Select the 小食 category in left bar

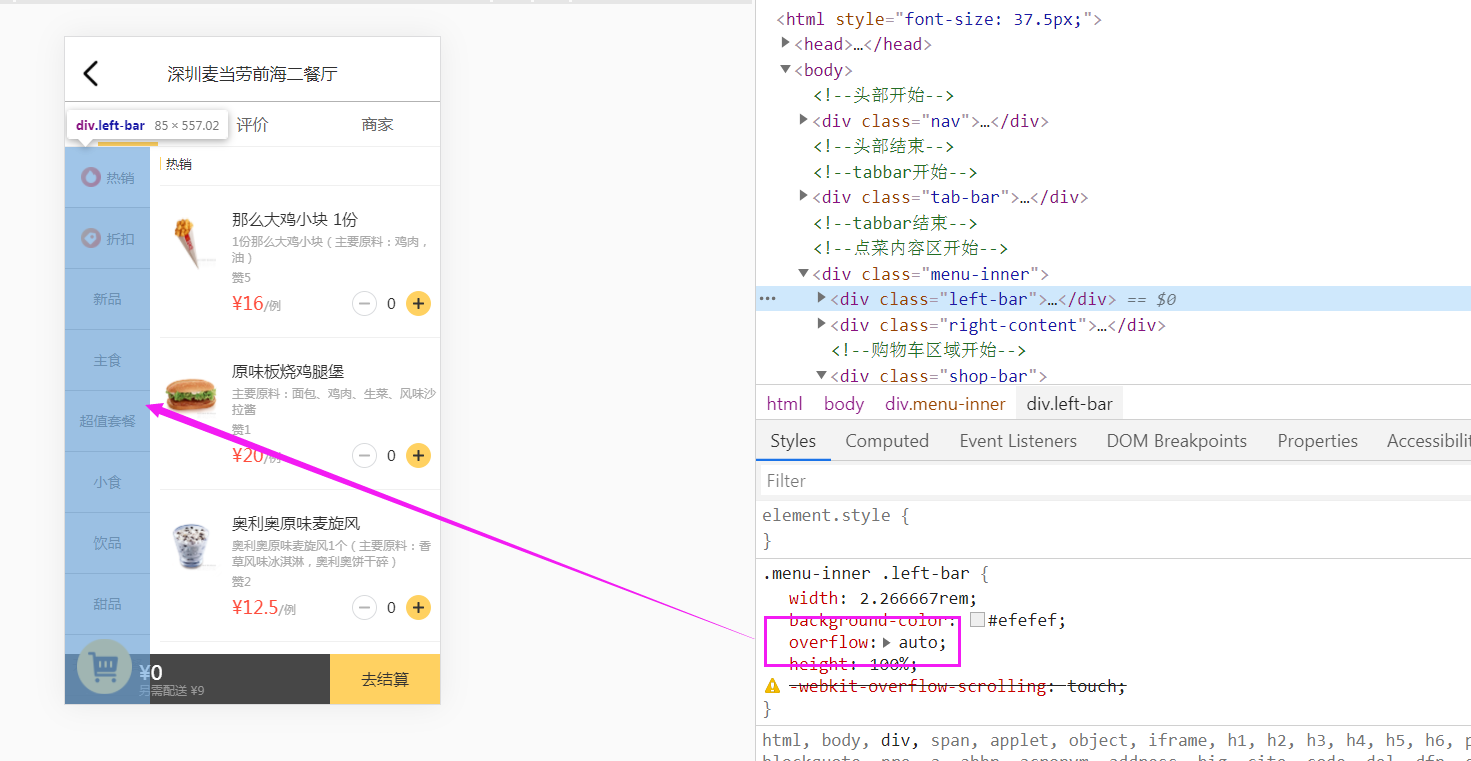(x=107, y=482)
